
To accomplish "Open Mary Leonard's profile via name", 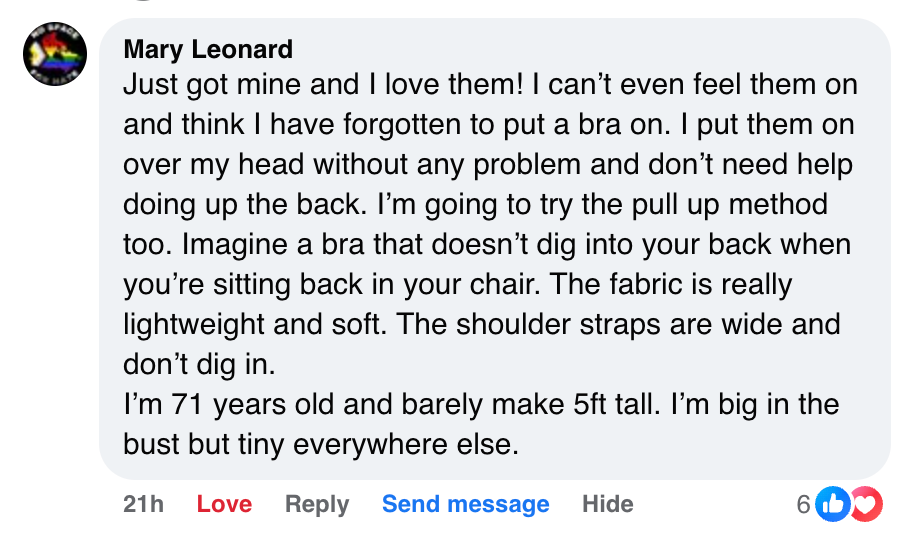I will 208,49.
